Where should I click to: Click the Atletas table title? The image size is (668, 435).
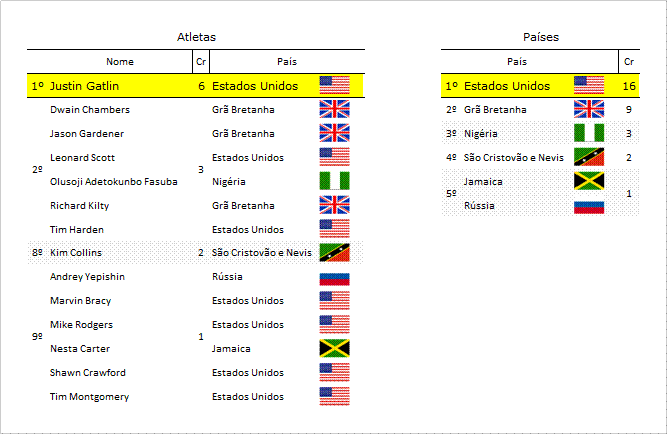pyautogui.click(x=196, y=37)
